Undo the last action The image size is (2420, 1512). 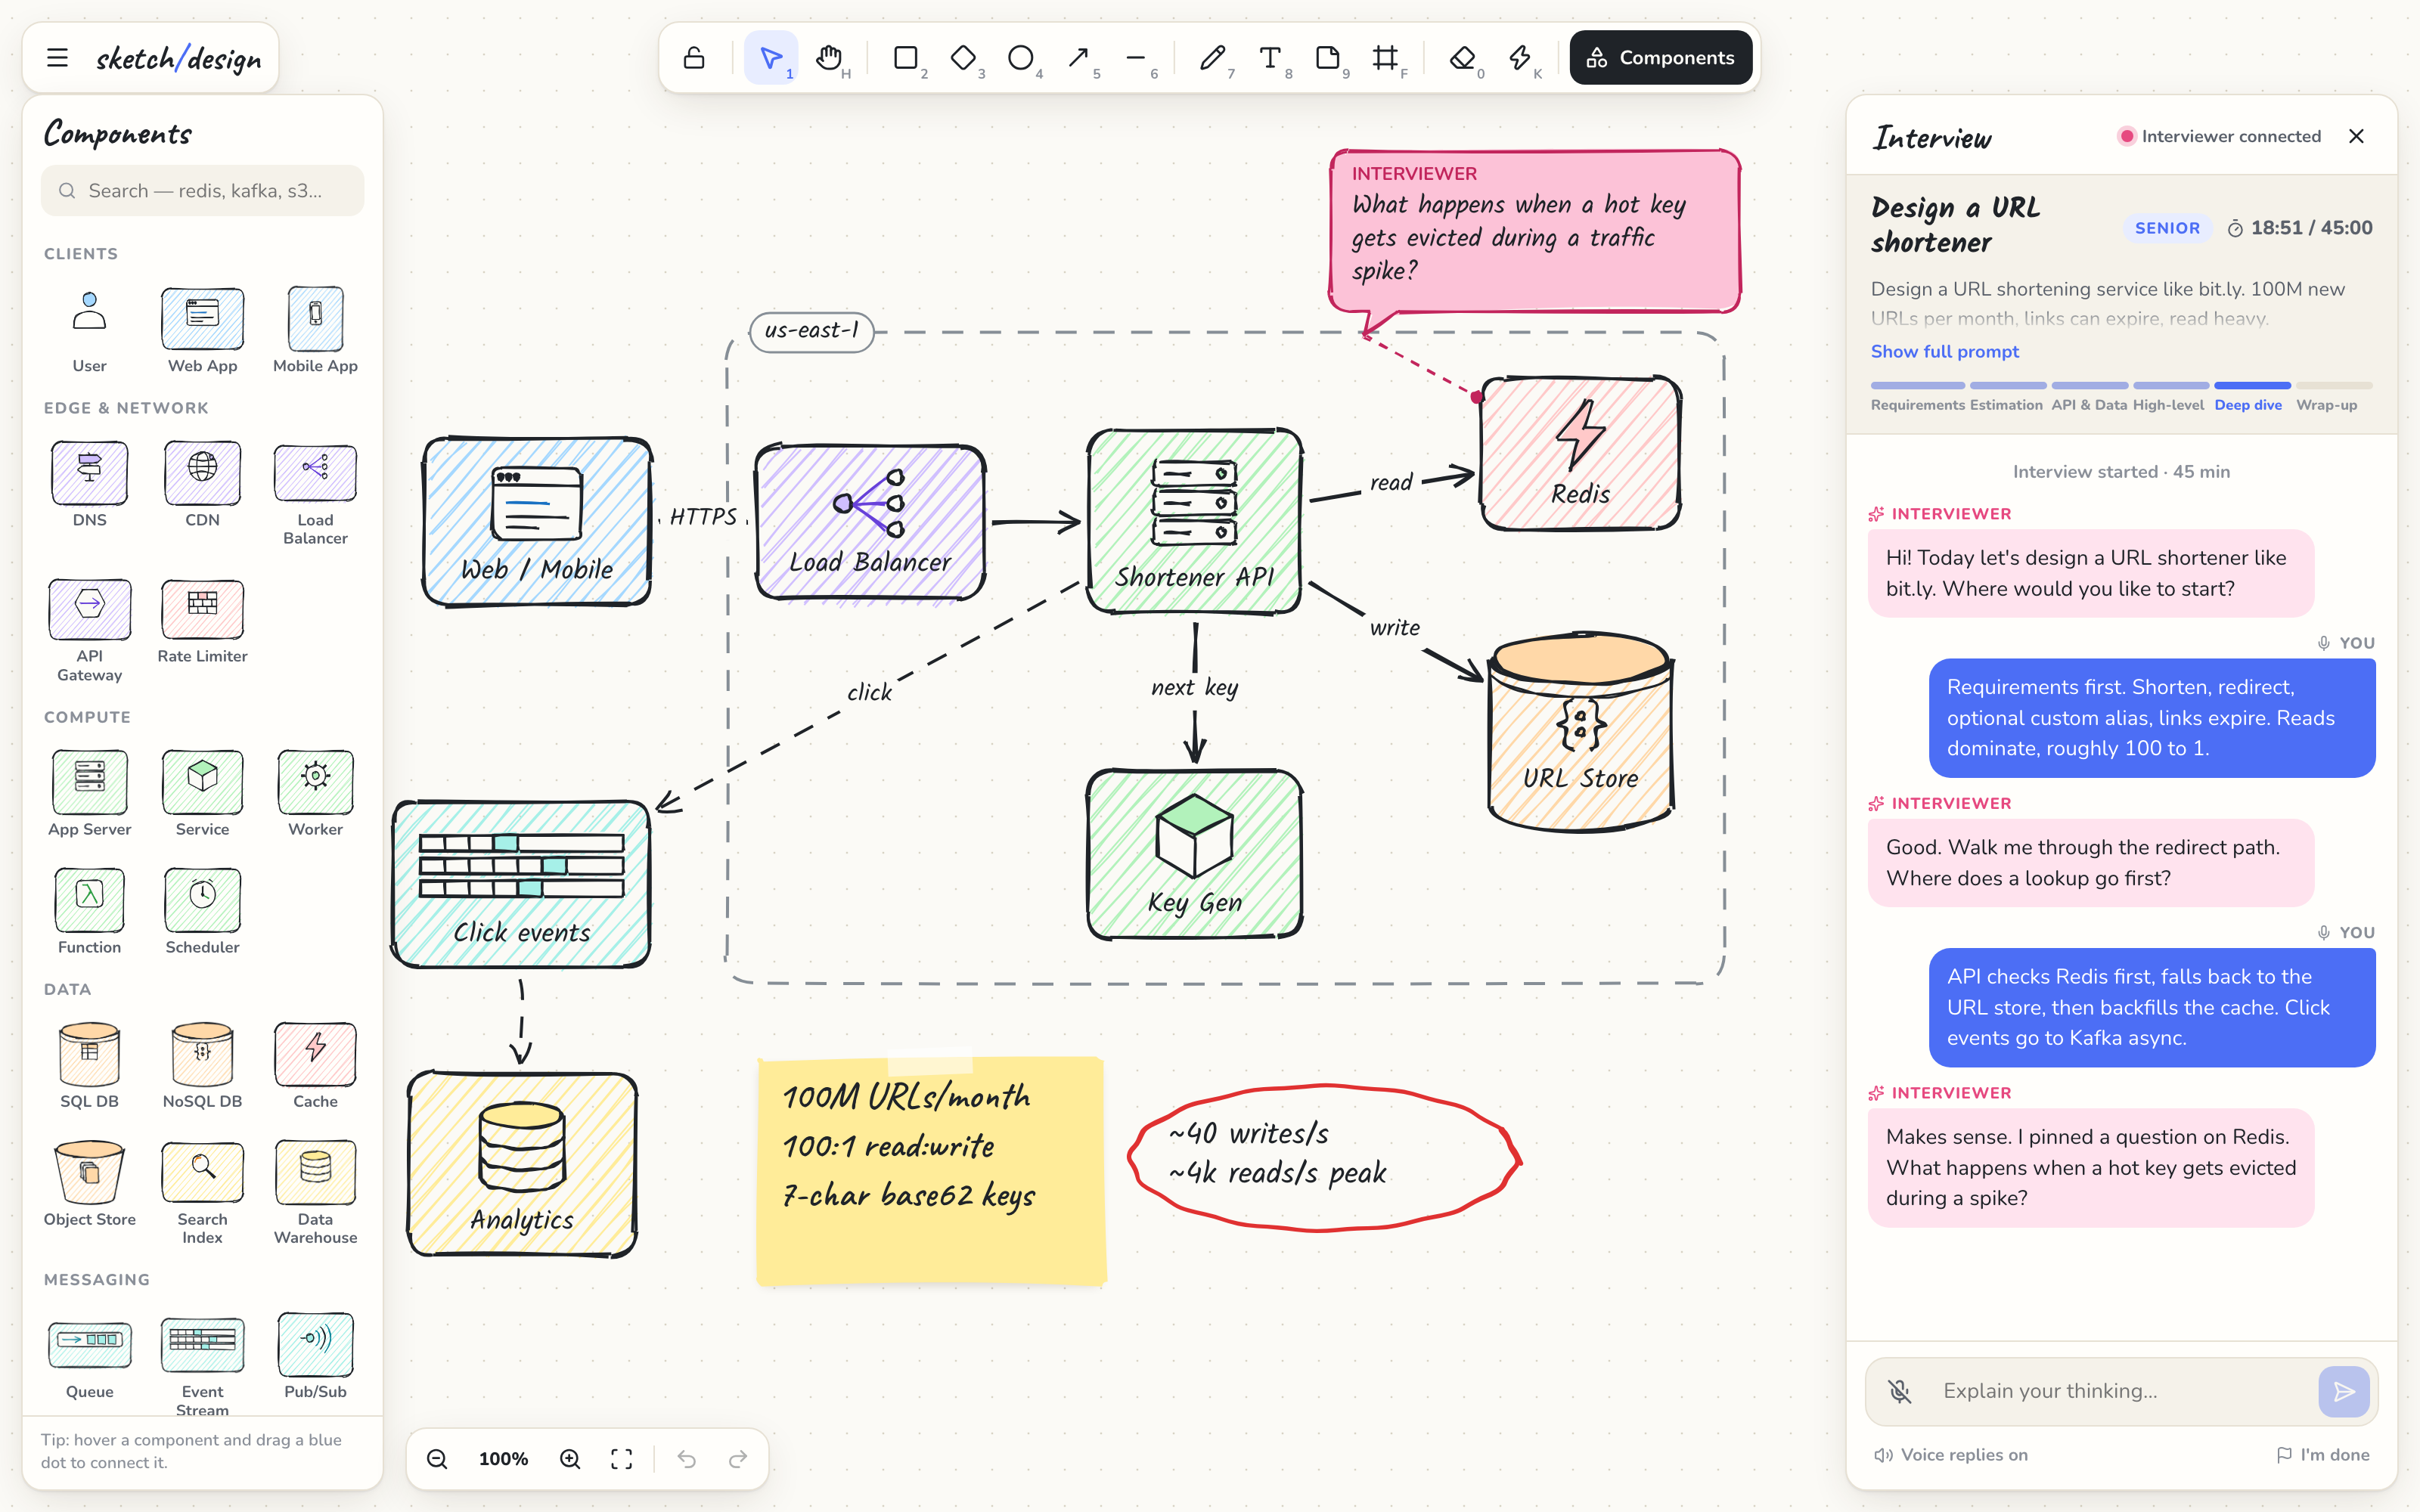(x=686, y=1459)
